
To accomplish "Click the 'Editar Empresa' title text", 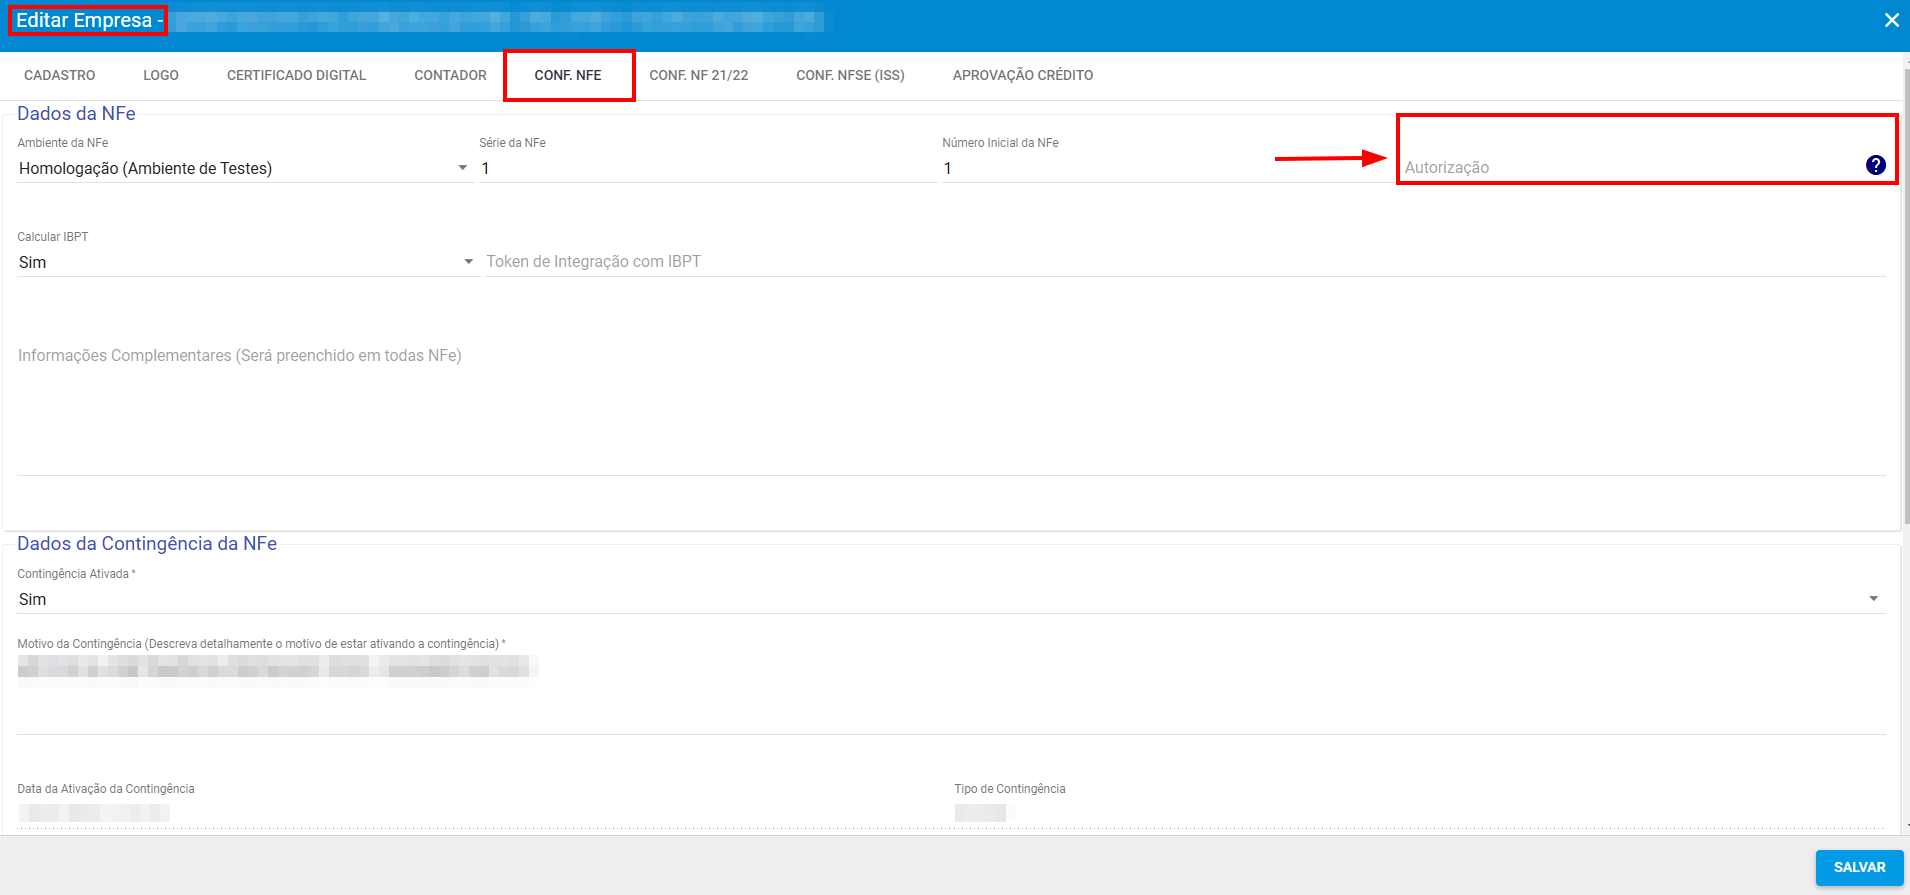I will pyautogui.click(x=84, y=20).
